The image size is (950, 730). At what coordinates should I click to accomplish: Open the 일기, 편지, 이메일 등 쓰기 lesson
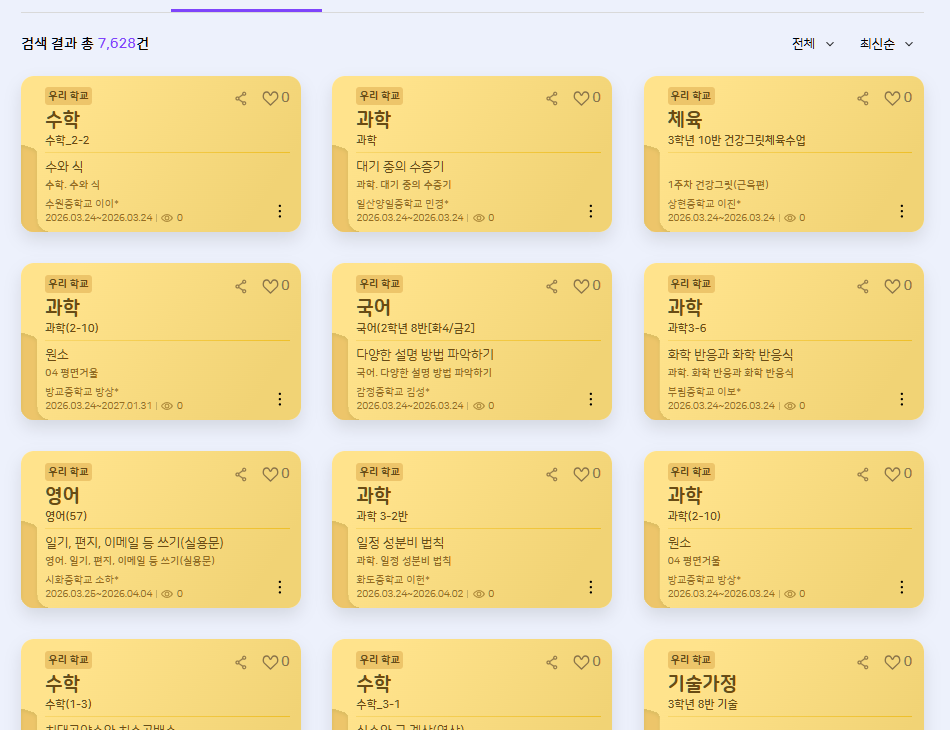(x=135, y=542)
